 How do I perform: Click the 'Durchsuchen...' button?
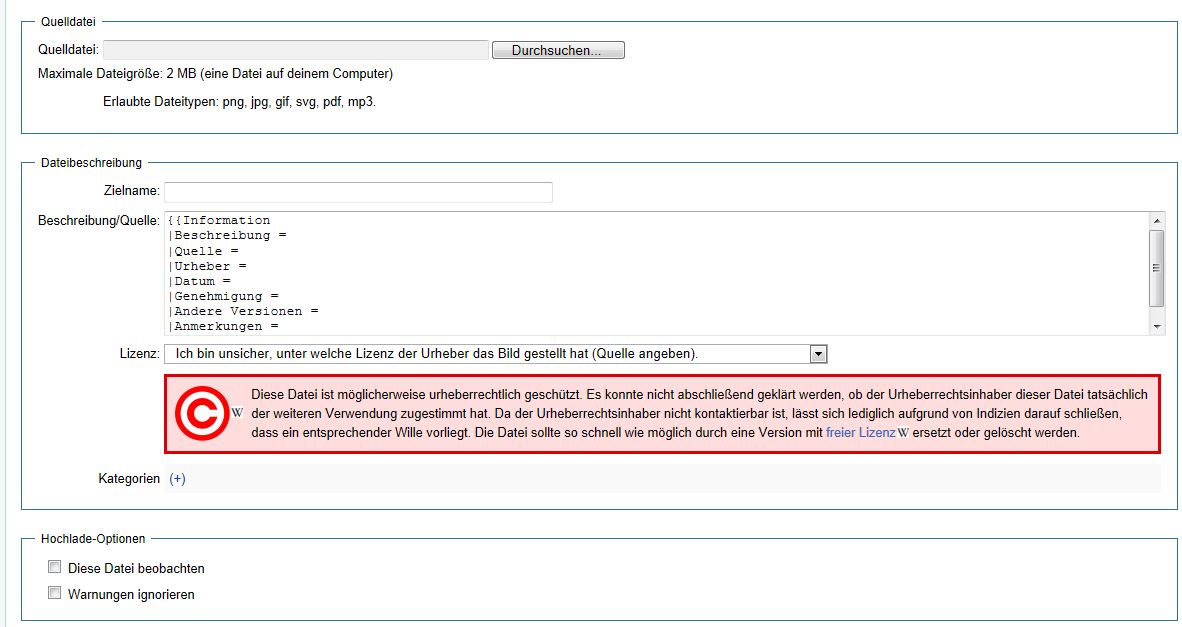coord(558,50)
